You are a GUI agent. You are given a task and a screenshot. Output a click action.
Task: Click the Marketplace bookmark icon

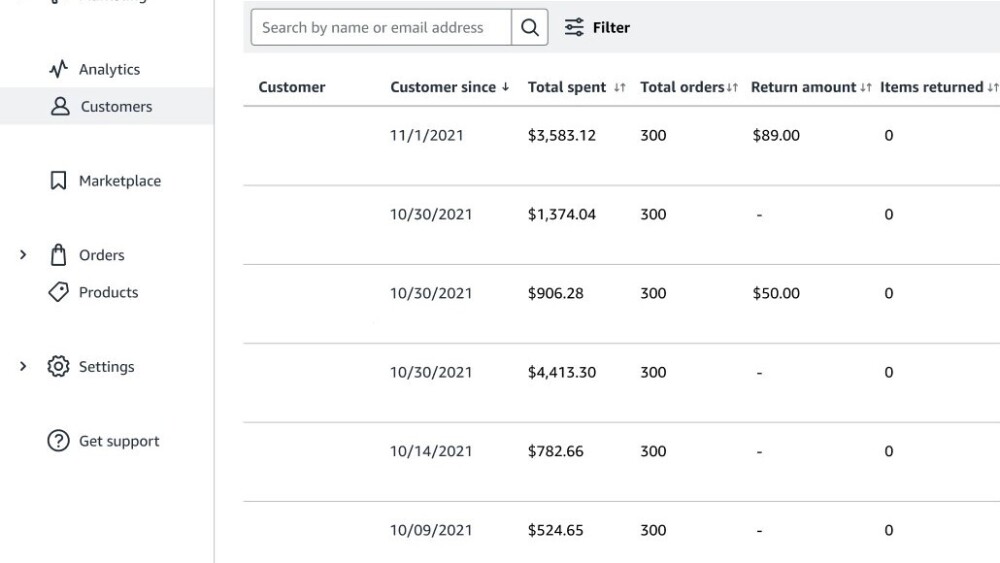pyautogui.click(x=58, y=180)
